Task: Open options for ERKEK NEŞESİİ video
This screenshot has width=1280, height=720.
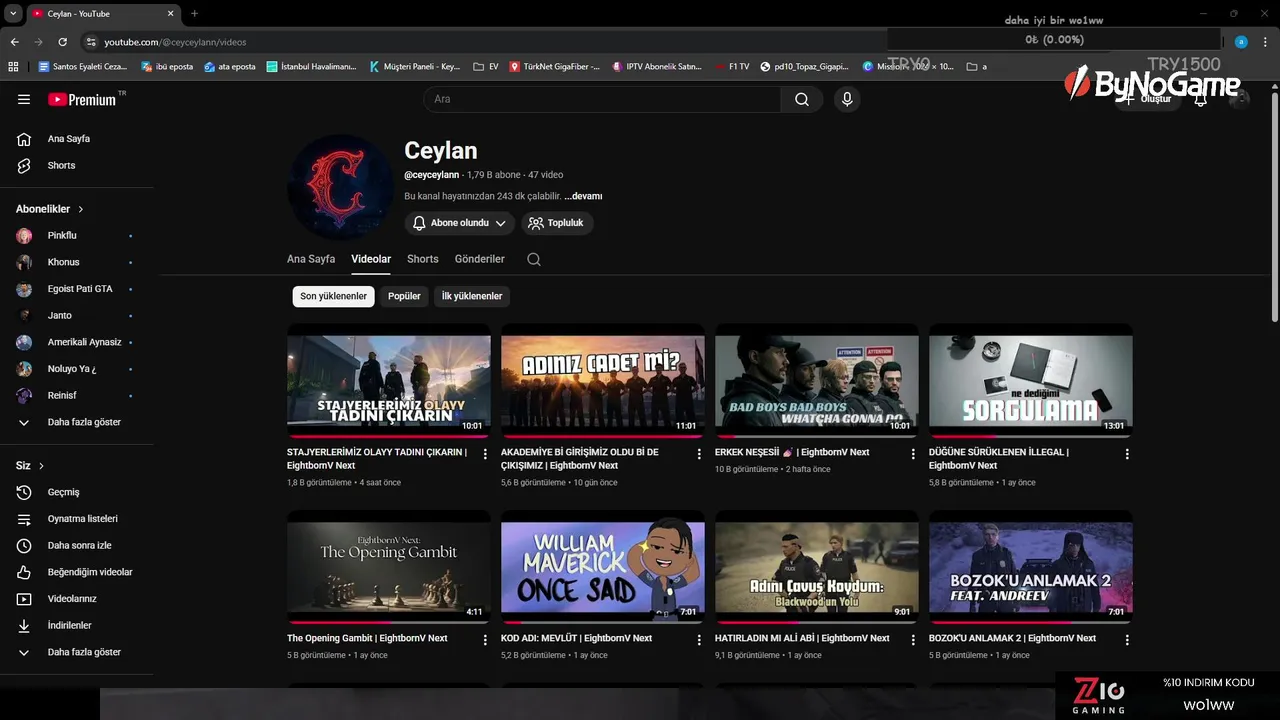Action: (x=913, y=454)
